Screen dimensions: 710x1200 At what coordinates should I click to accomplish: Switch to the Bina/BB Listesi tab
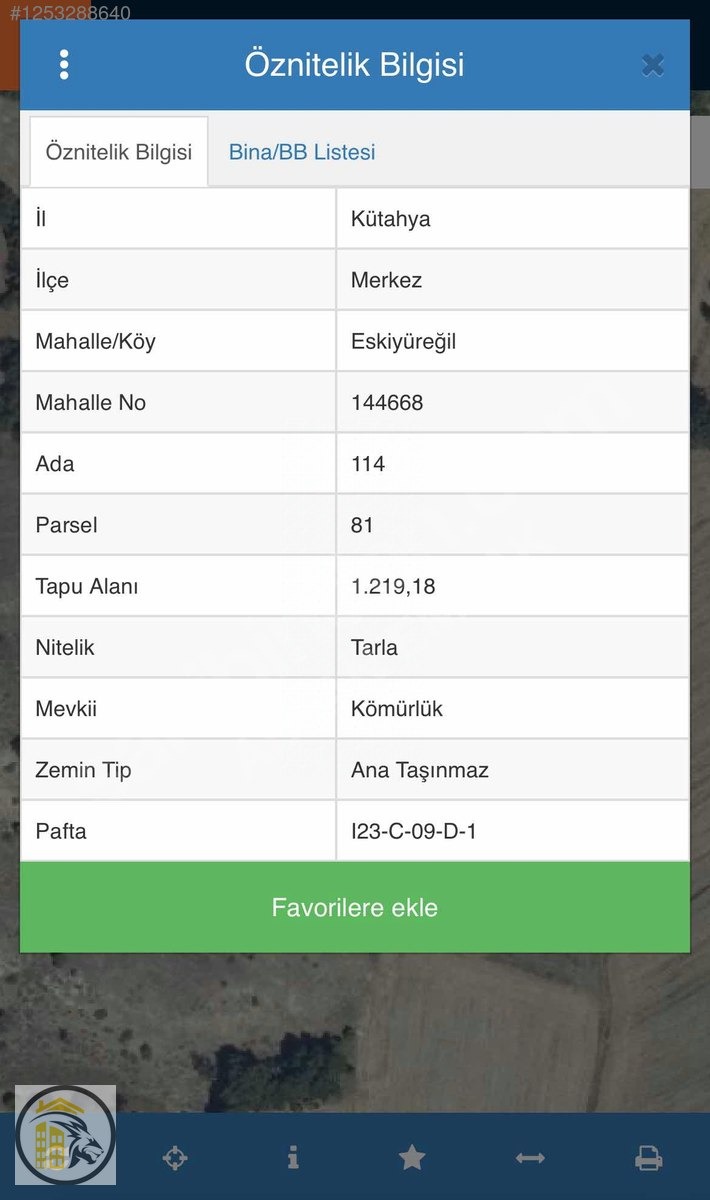point(302,152)
